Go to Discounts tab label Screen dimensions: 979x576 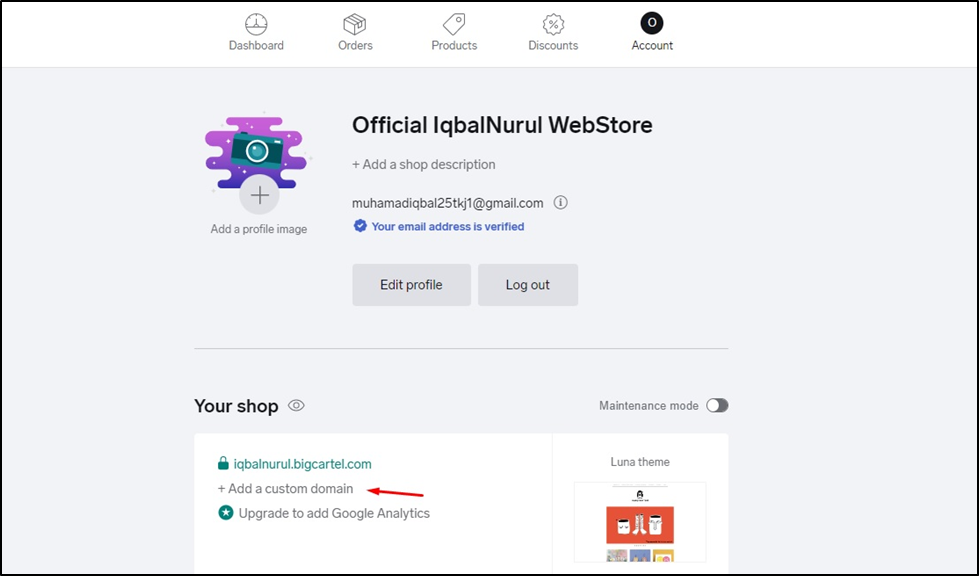[x=553, y=46]
